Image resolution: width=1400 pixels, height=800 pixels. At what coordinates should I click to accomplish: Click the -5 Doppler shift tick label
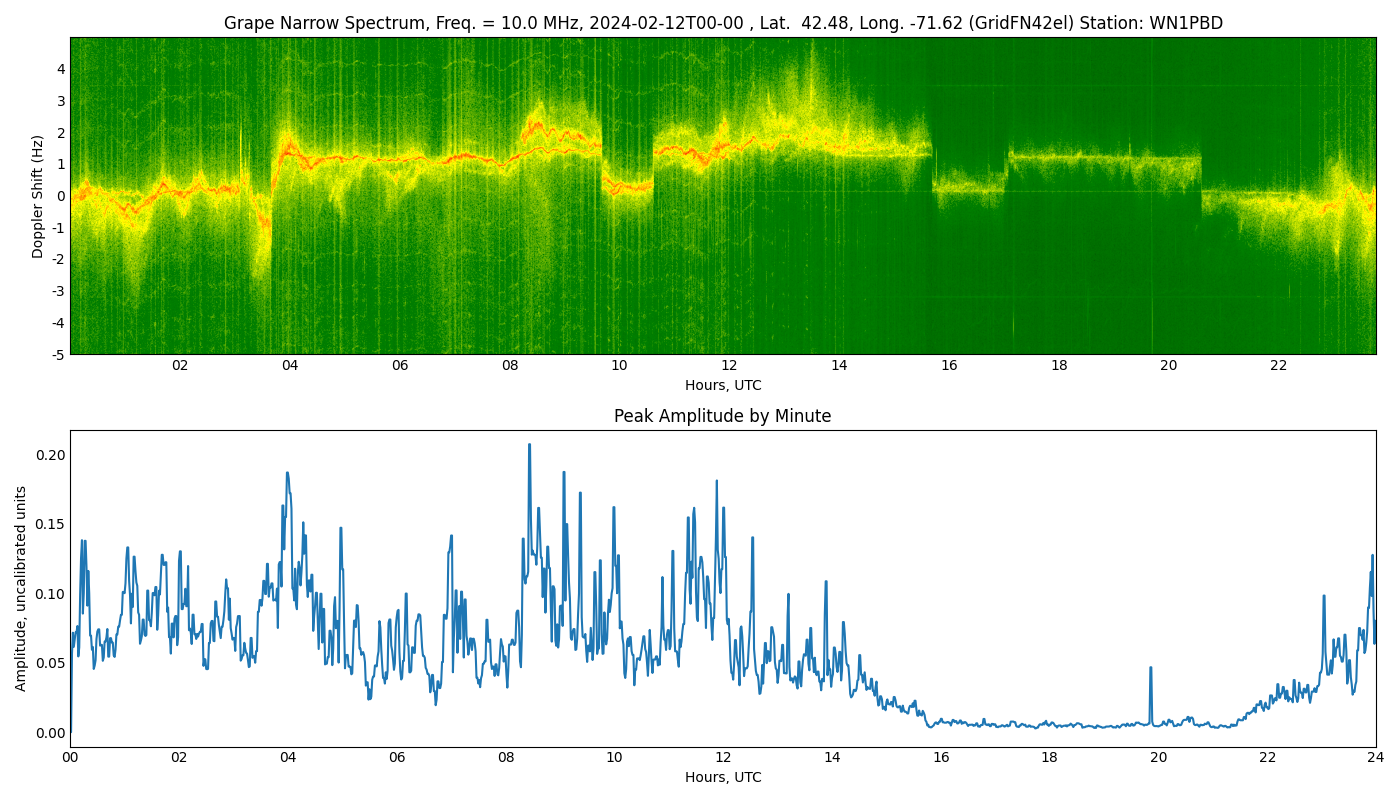pos(58,354)
